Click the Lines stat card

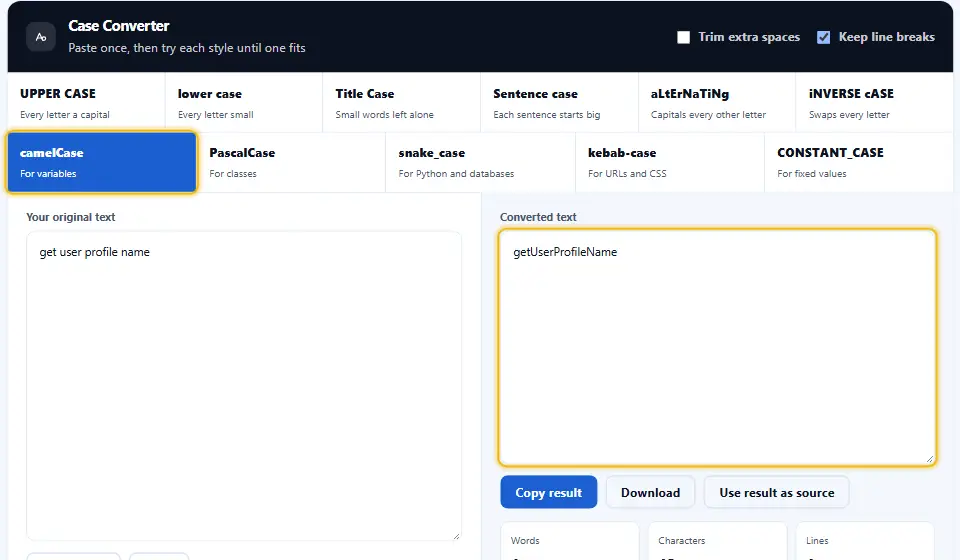[x=865, y=541]
